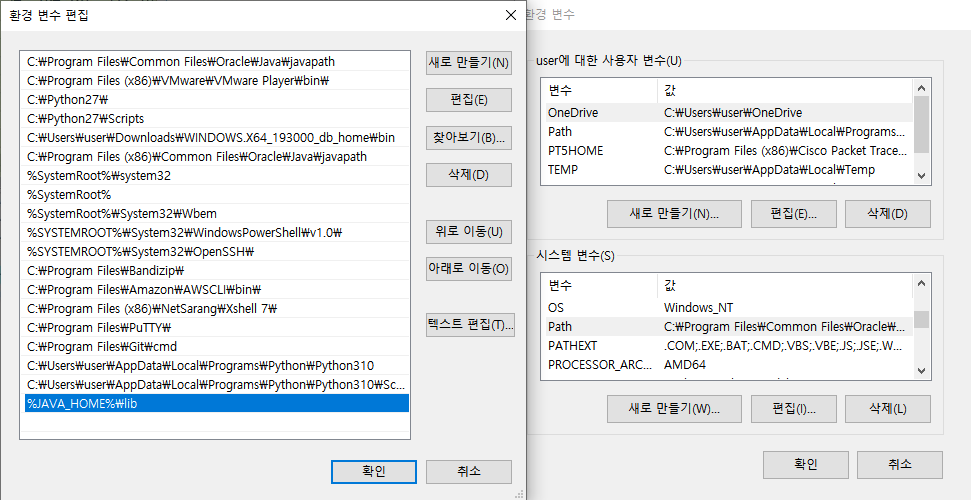Select the bare %SystemRoot% entry
This screenshot has height=500, width=971.
(217, 195)
